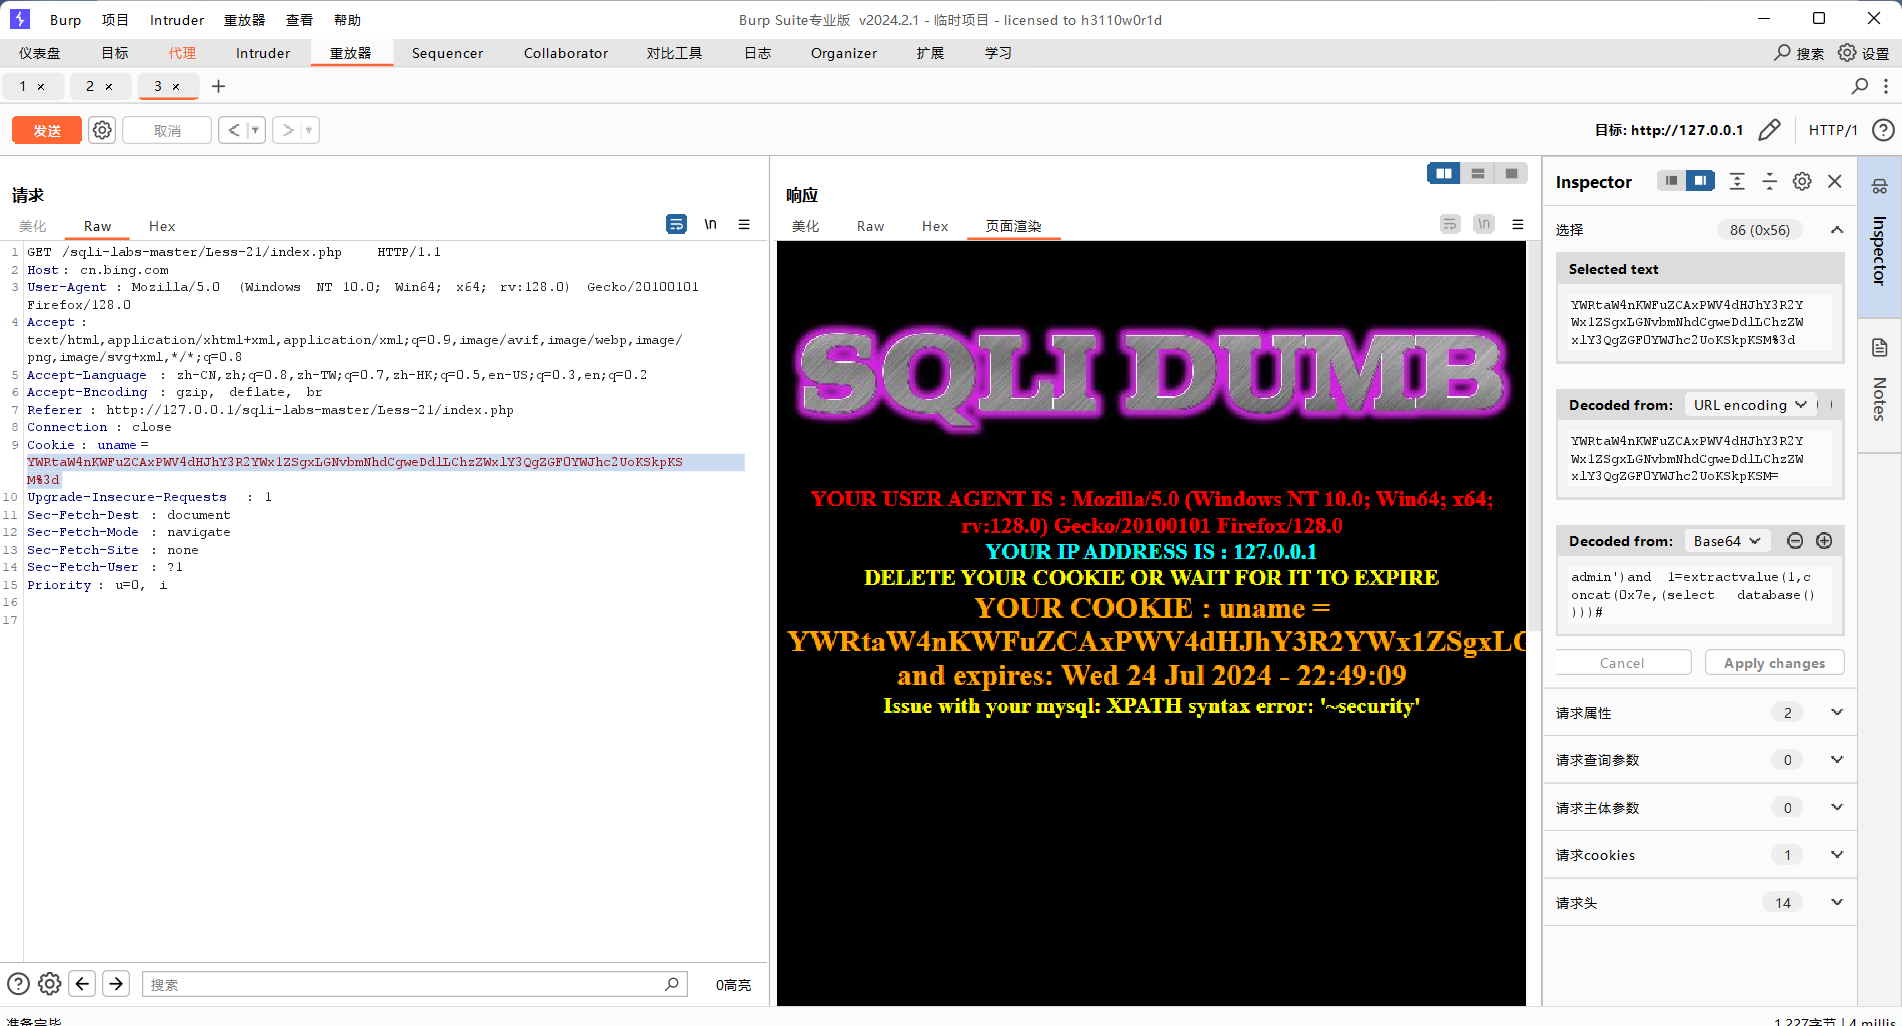The height and width of the screenshot is (1026, 1902).
Task: Close Repeater tab 3
Action: click(x=176, y=87)
